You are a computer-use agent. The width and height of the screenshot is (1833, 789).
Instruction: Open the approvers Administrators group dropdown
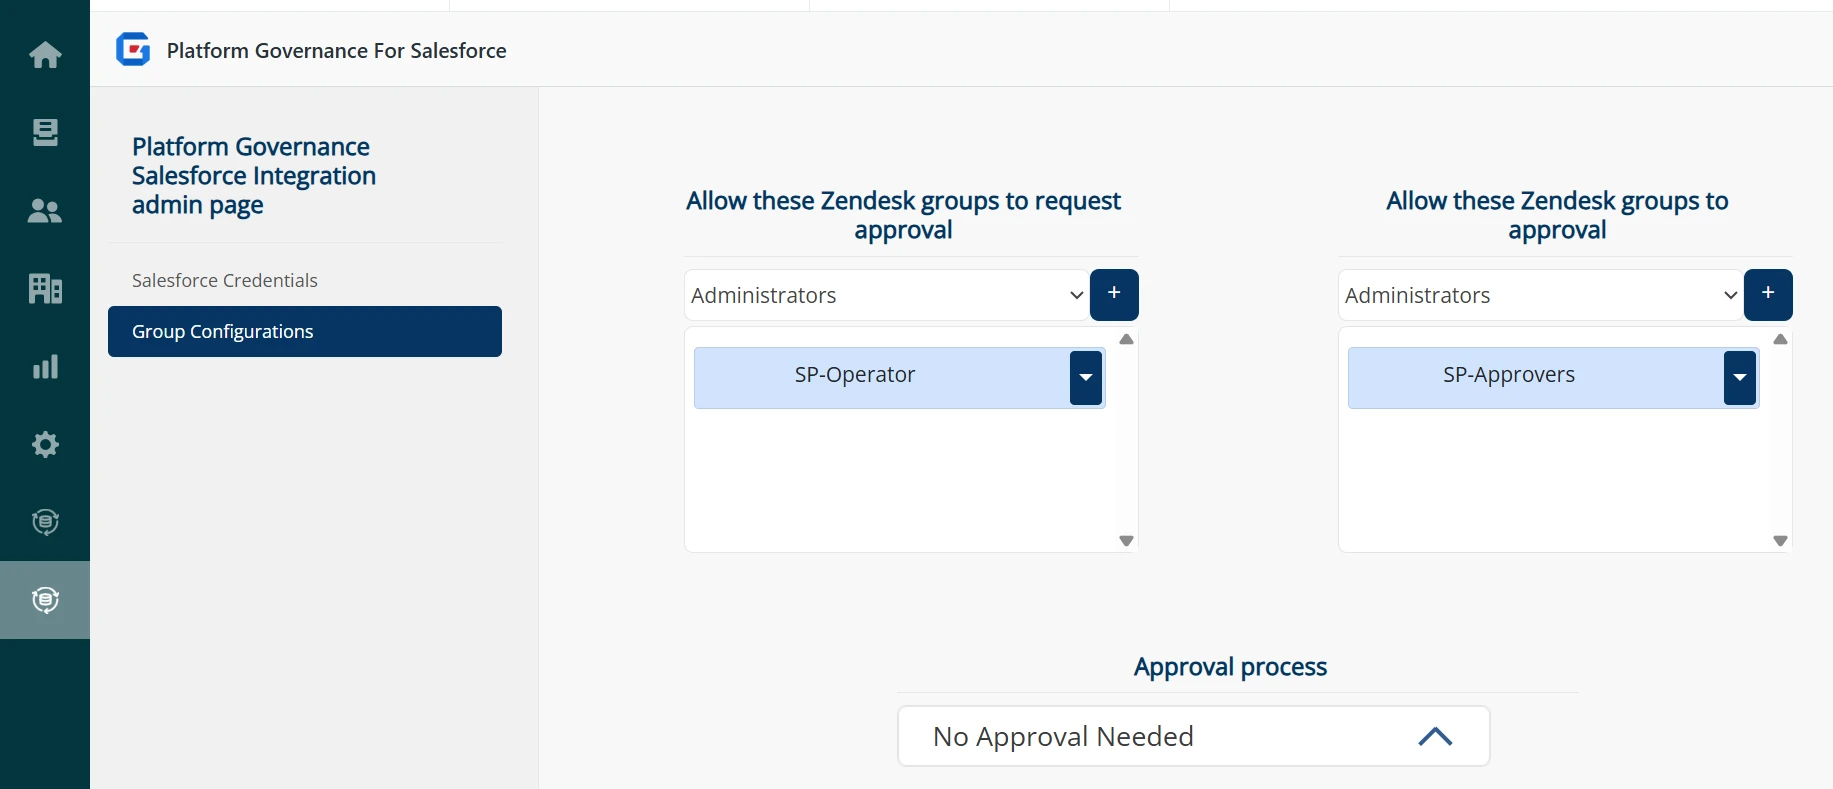pyautogui.click(x=1540, y=295)
